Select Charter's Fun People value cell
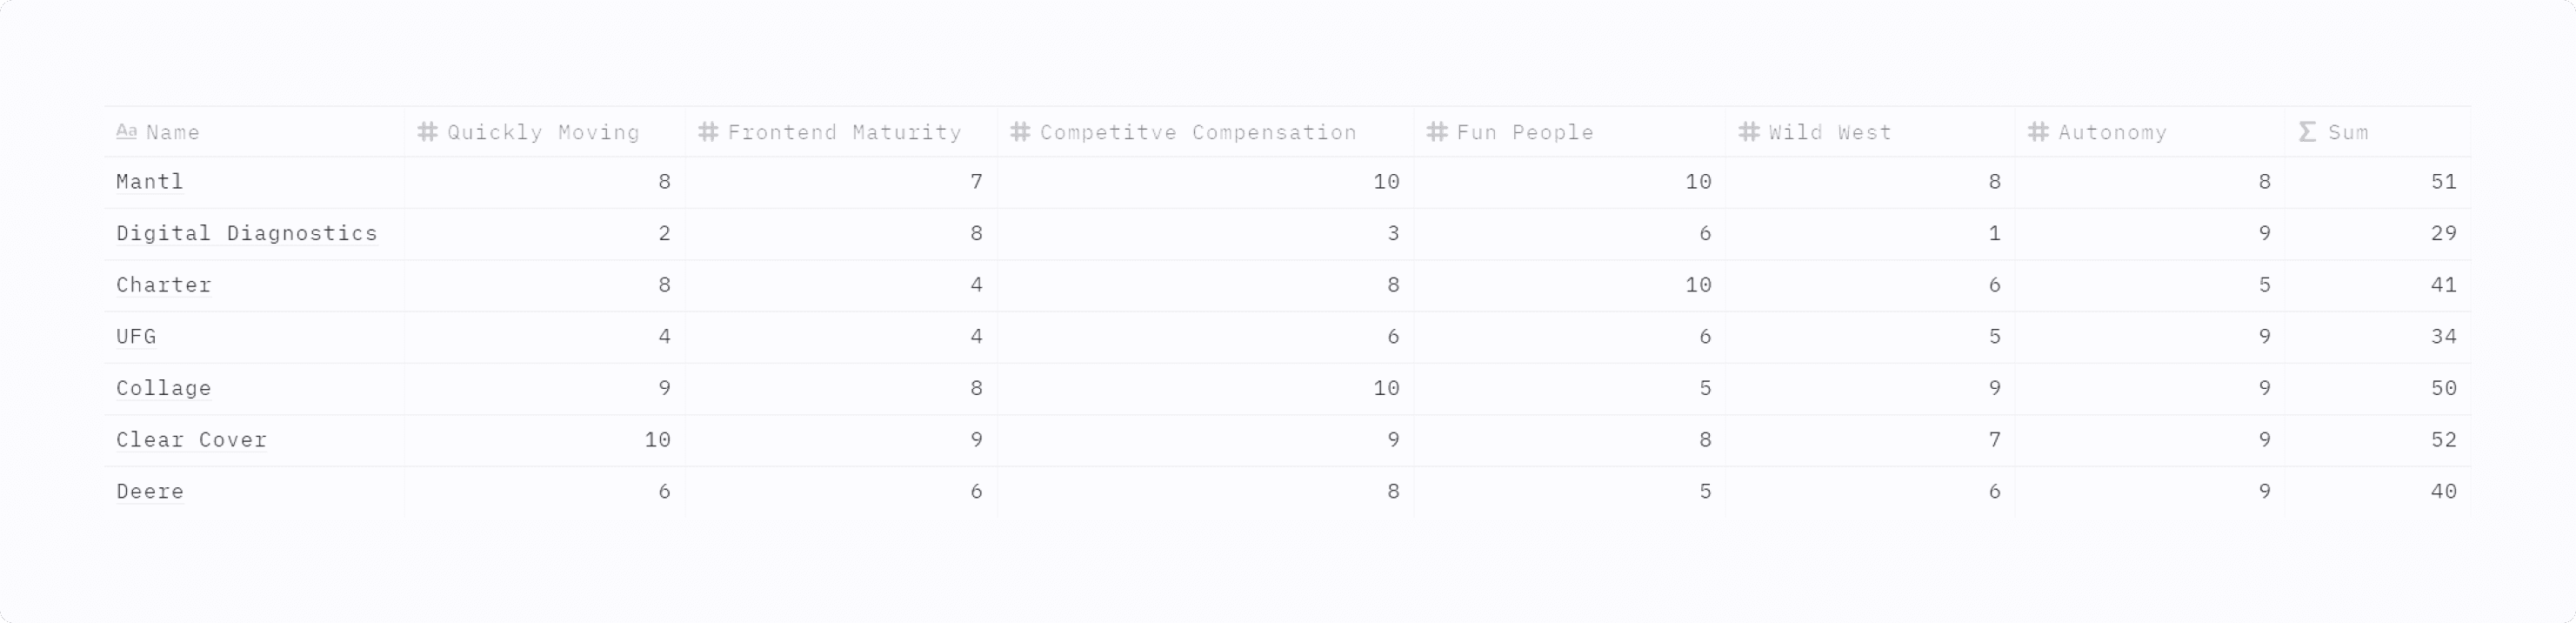The width and height of the screenshot is (2576, 623). point(1569,285)
